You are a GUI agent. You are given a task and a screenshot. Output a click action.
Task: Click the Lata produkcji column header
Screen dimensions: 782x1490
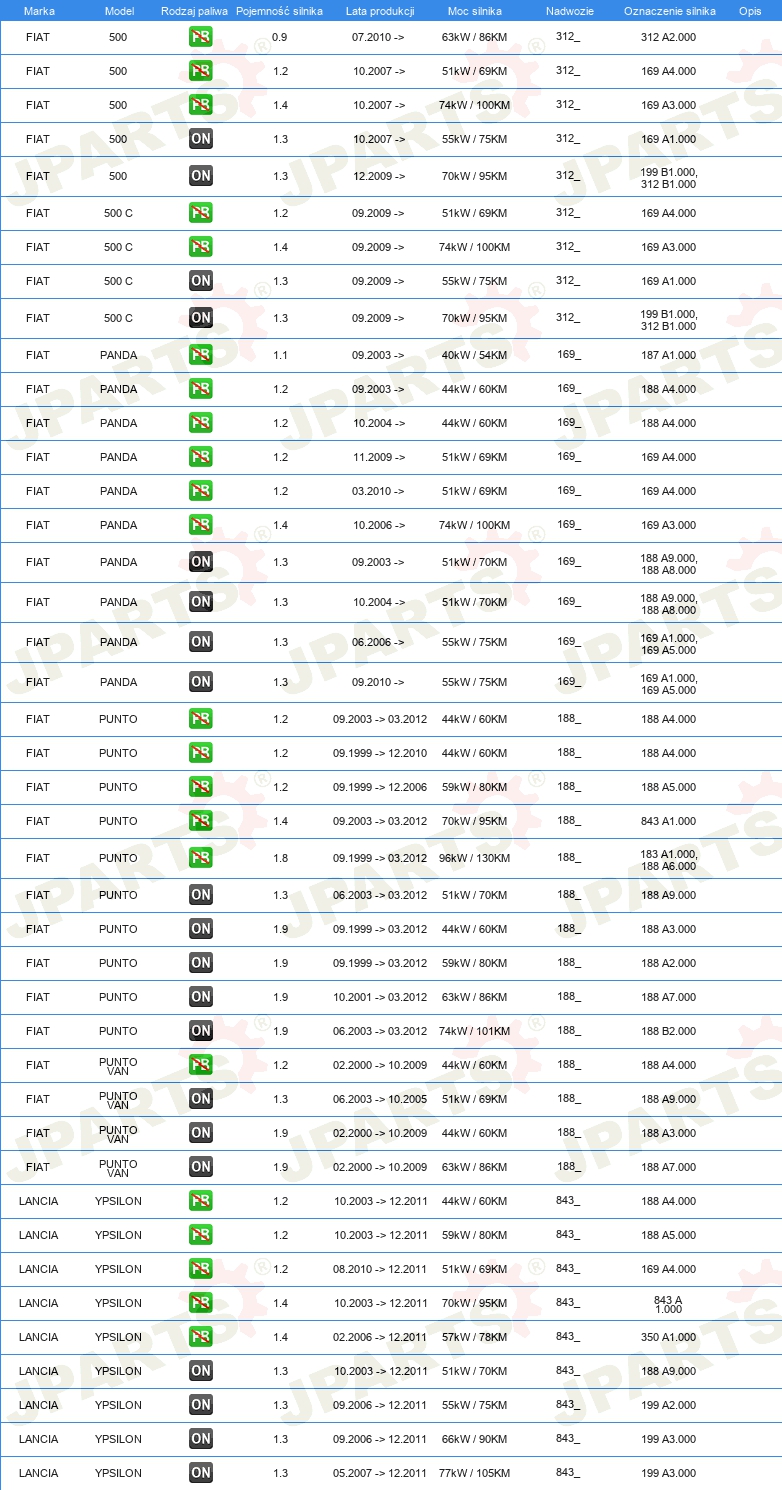click(379, 11)
